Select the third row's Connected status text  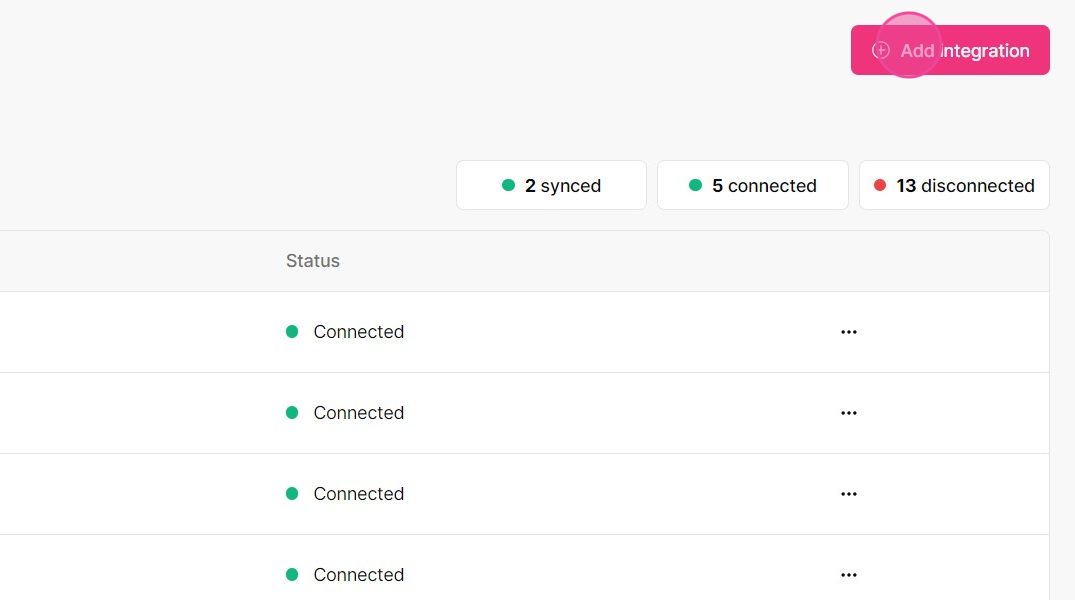tap(359, 494)
